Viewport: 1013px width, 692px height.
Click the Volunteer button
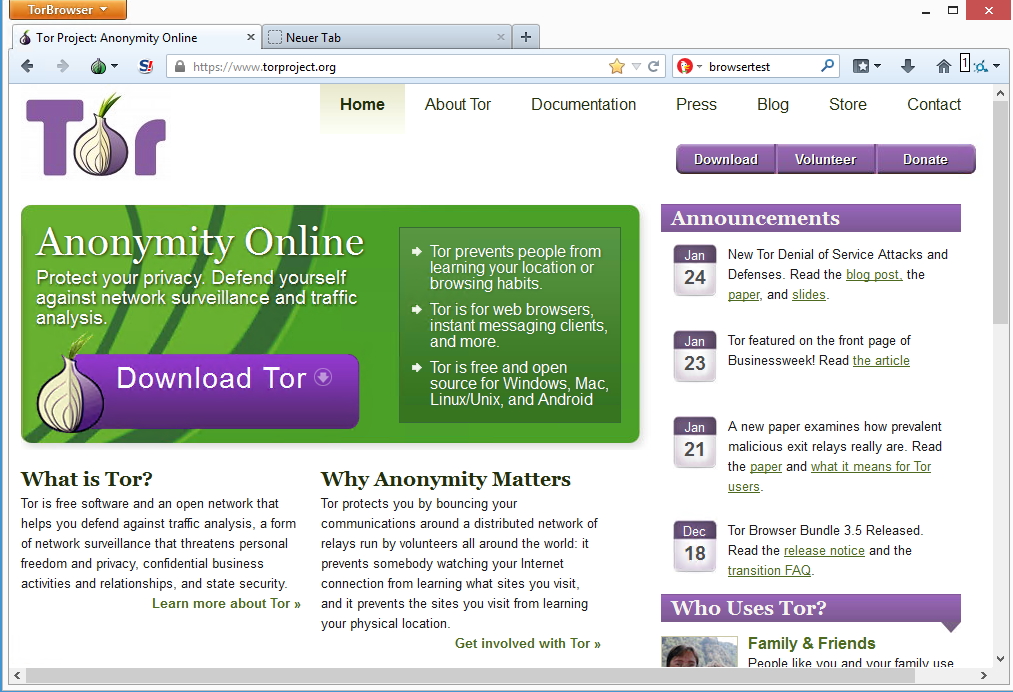pos(825,160)
